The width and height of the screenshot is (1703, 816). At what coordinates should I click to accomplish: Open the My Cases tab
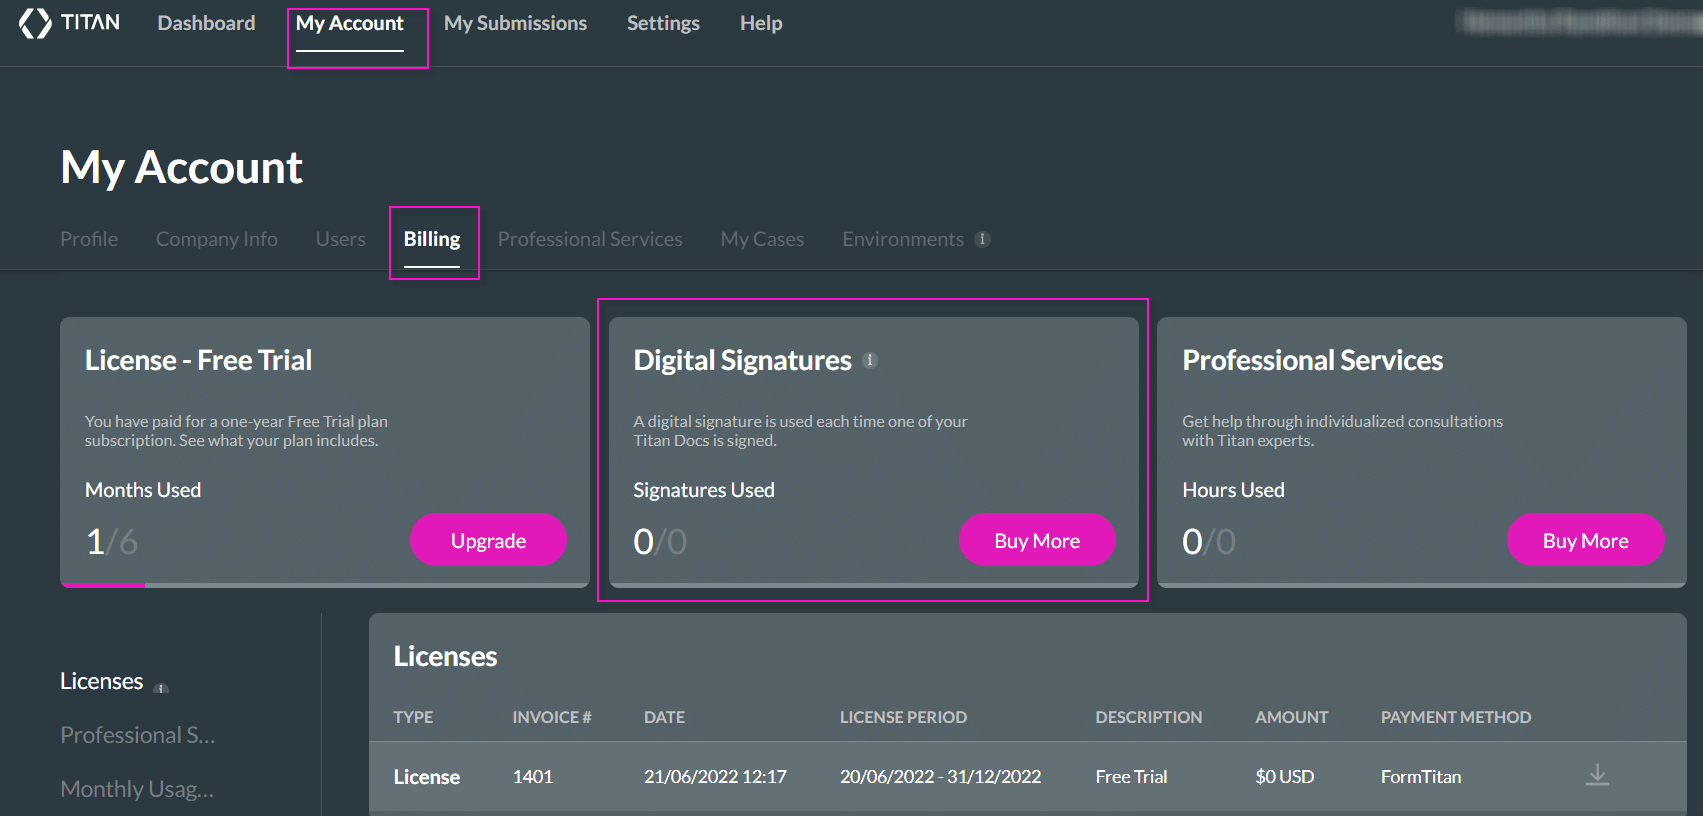pyautogui.click(x=762, y=239)
